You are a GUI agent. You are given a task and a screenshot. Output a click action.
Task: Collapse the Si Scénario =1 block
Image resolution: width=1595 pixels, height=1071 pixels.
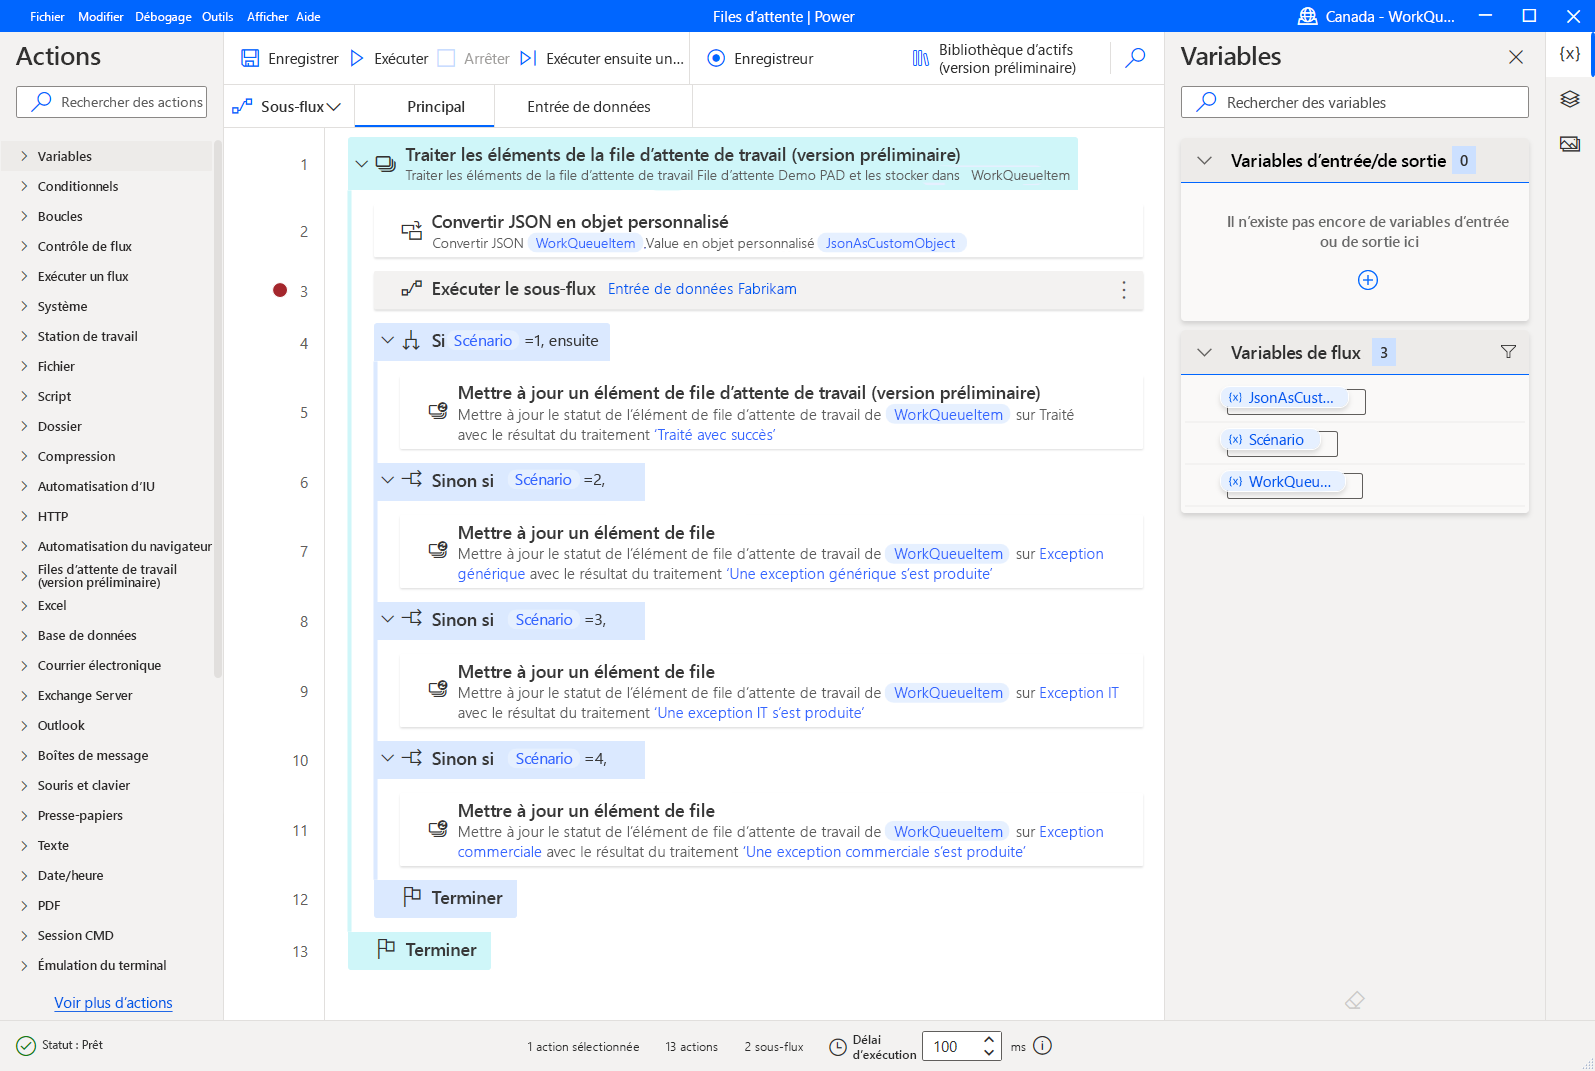point(388,341)
